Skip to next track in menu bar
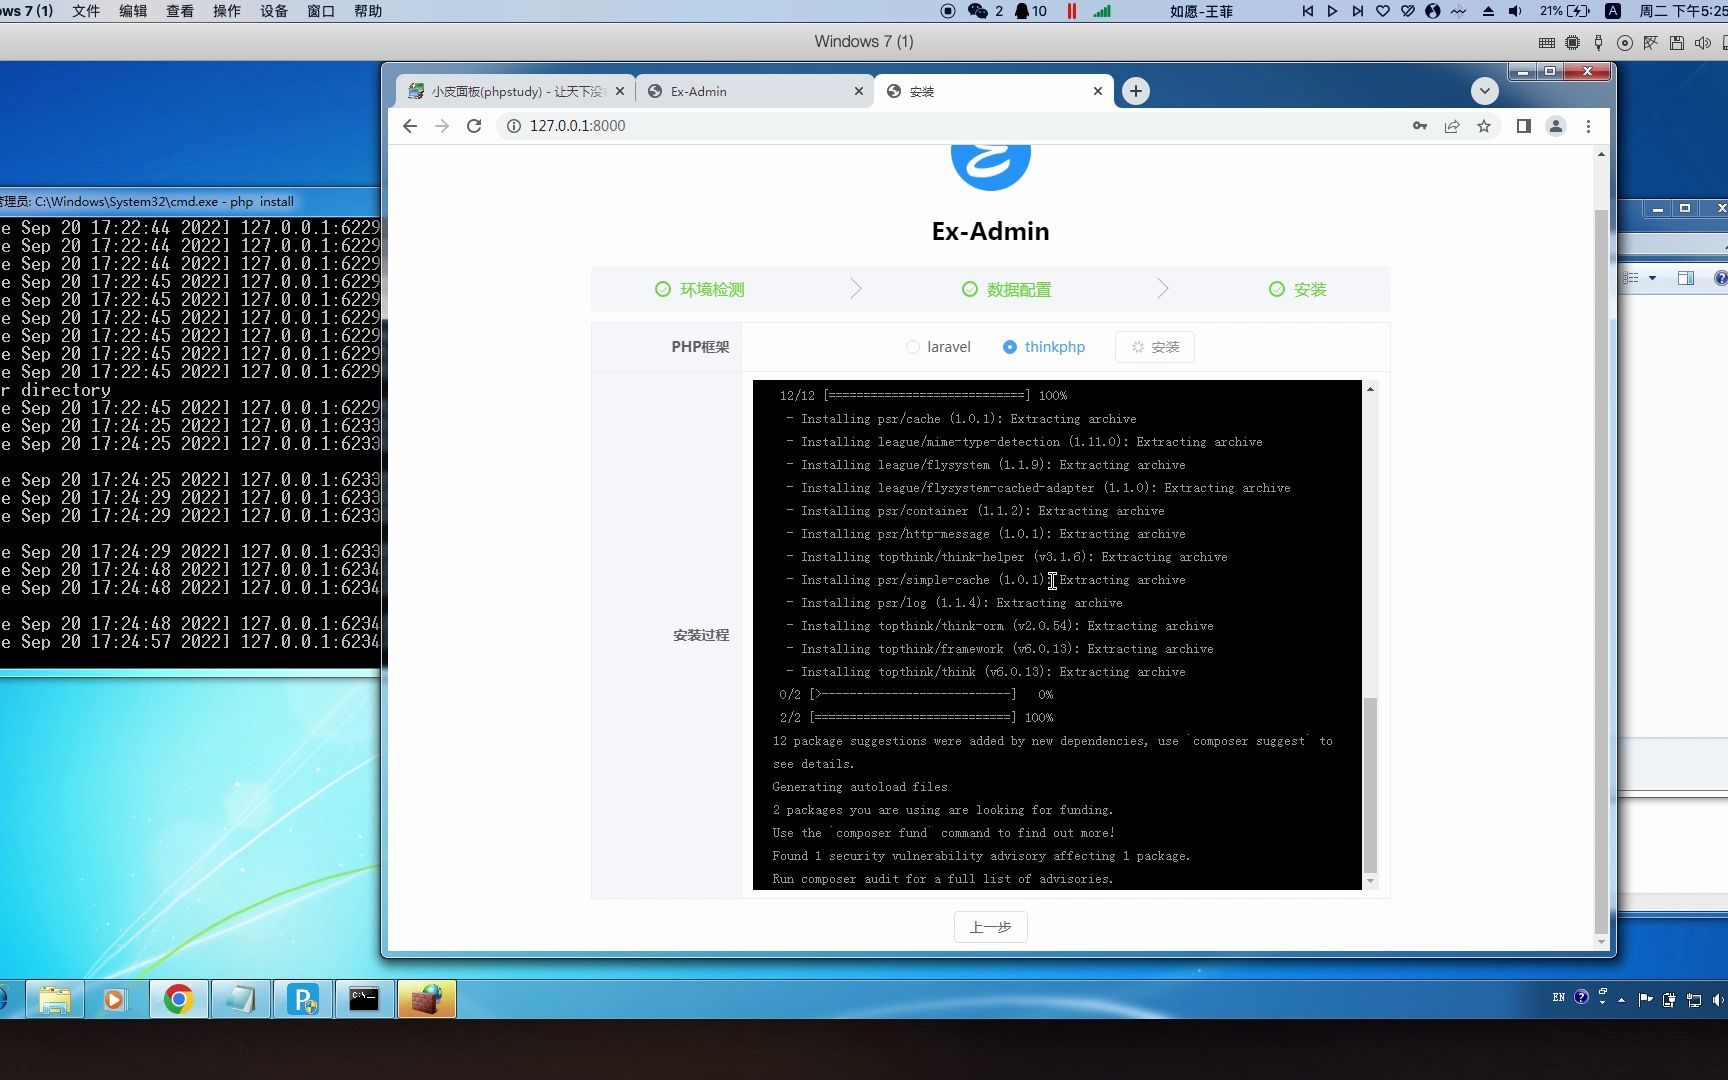Image resolution: width=1728 pixels, height=1080 pixels. tap(1357, 11)
